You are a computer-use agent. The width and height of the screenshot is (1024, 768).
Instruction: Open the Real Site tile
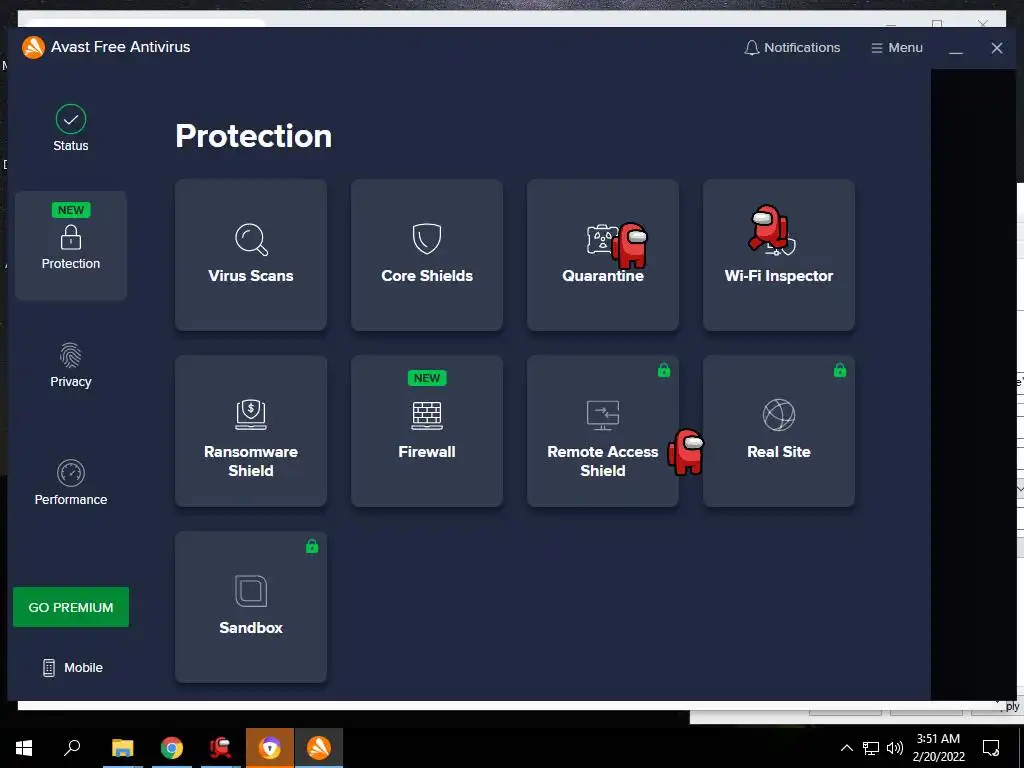pos(778,431)
